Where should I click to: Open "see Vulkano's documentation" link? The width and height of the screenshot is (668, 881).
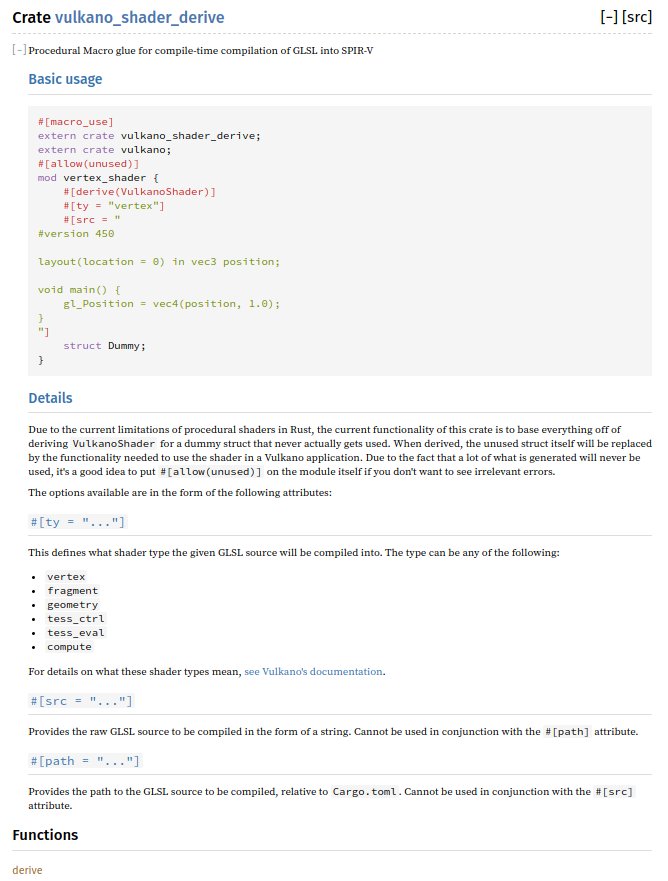tap(313, 671)
